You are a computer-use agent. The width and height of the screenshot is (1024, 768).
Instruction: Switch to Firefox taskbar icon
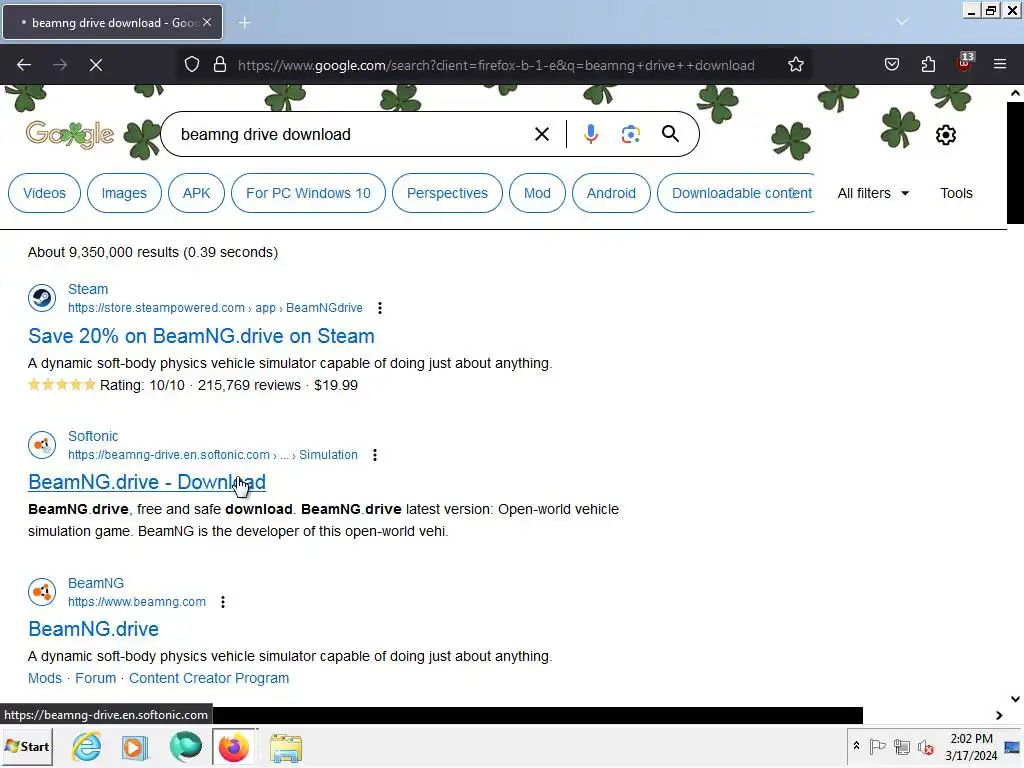(234, 746)
